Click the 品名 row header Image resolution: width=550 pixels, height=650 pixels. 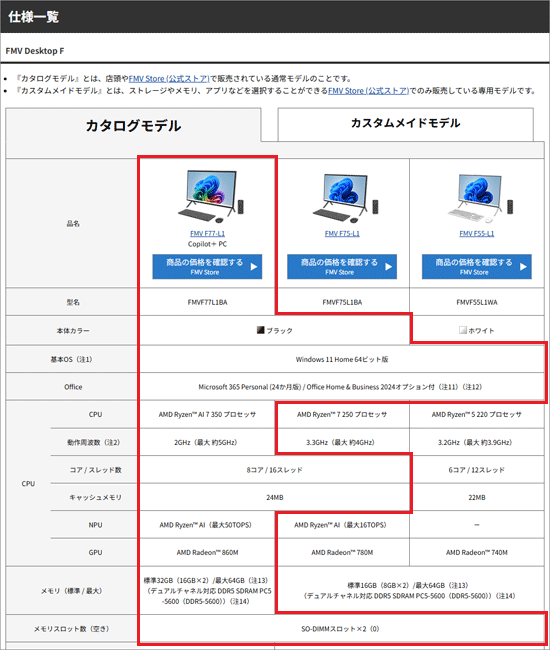[73, 223]
